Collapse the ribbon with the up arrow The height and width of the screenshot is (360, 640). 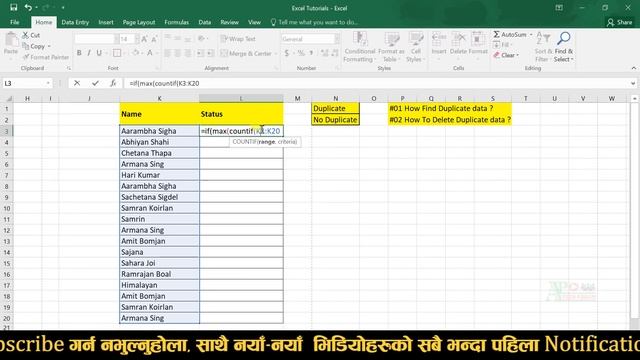click(633, 68)
